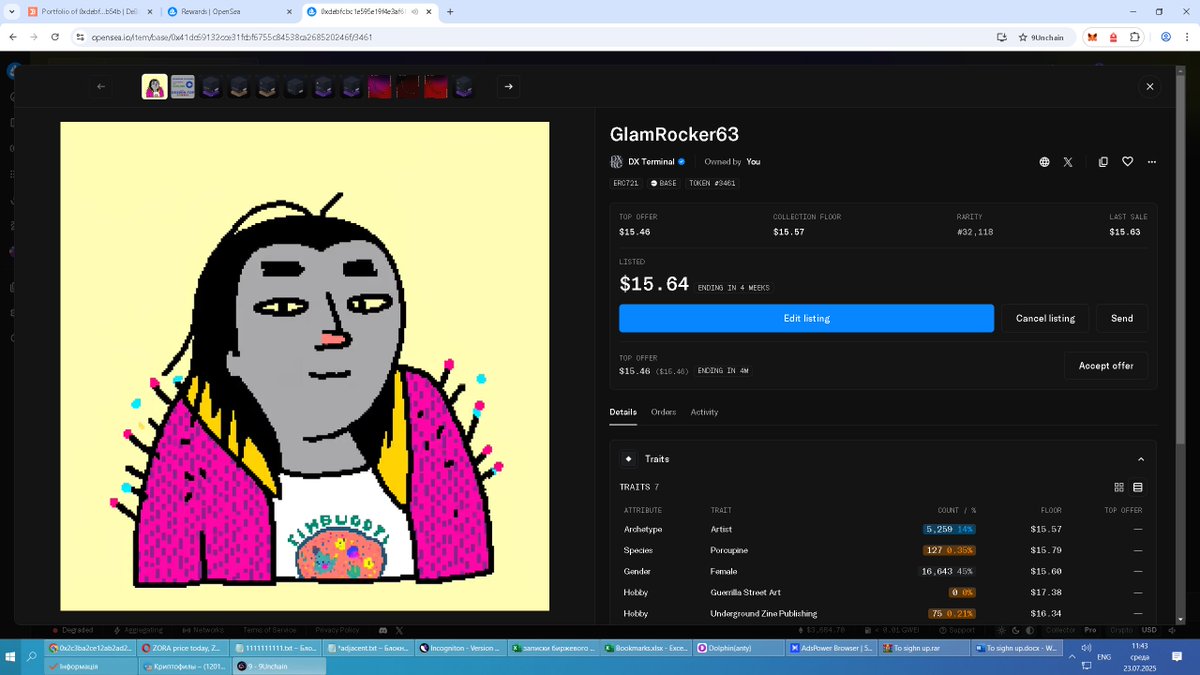This screenshot has height=675, width=1200.
Task: Open the Windows Start menu
Action: point(12,657)
